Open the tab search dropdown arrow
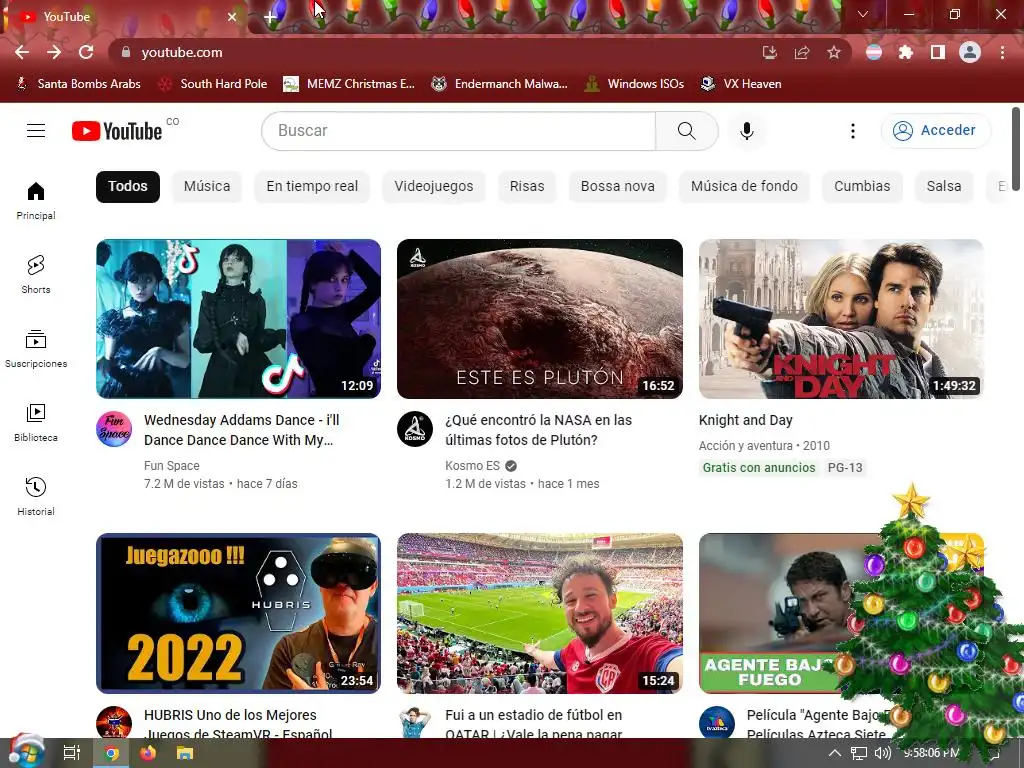Viewport: 1024px width, 768px height. pyautogui.click(x=863, y=14)
